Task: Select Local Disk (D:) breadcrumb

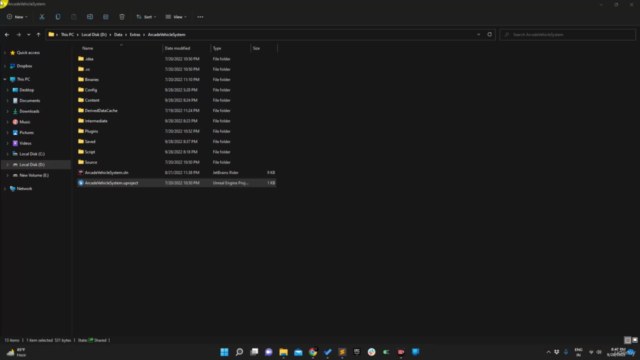Action: pyautogui.click(x=94, y=35)
